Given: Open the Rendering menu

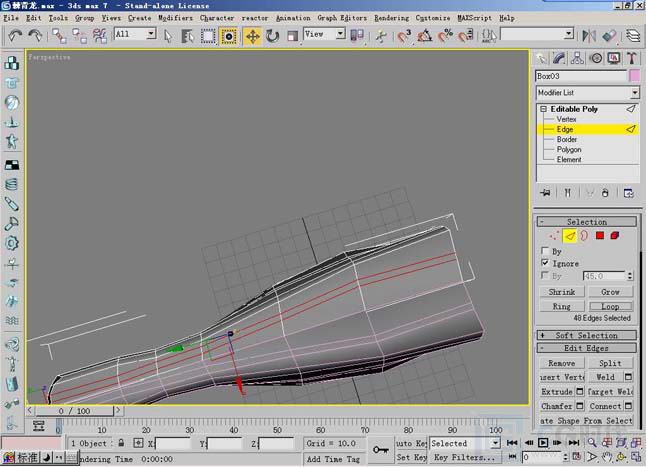Looking at the screenshot, I should tap(391, 18).
